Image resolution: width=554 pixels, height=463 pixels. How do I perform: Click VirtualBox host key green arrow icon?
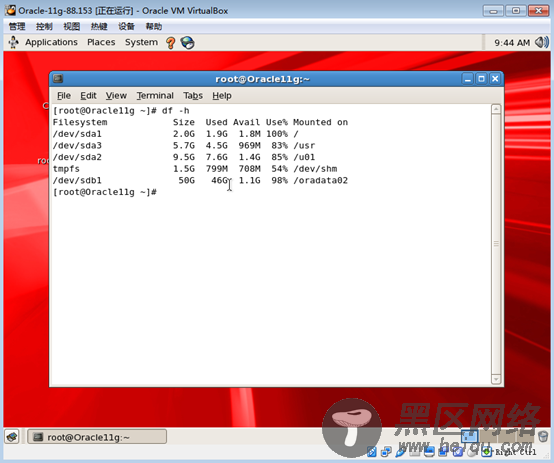pyautogui.click(x=487, y=451)
